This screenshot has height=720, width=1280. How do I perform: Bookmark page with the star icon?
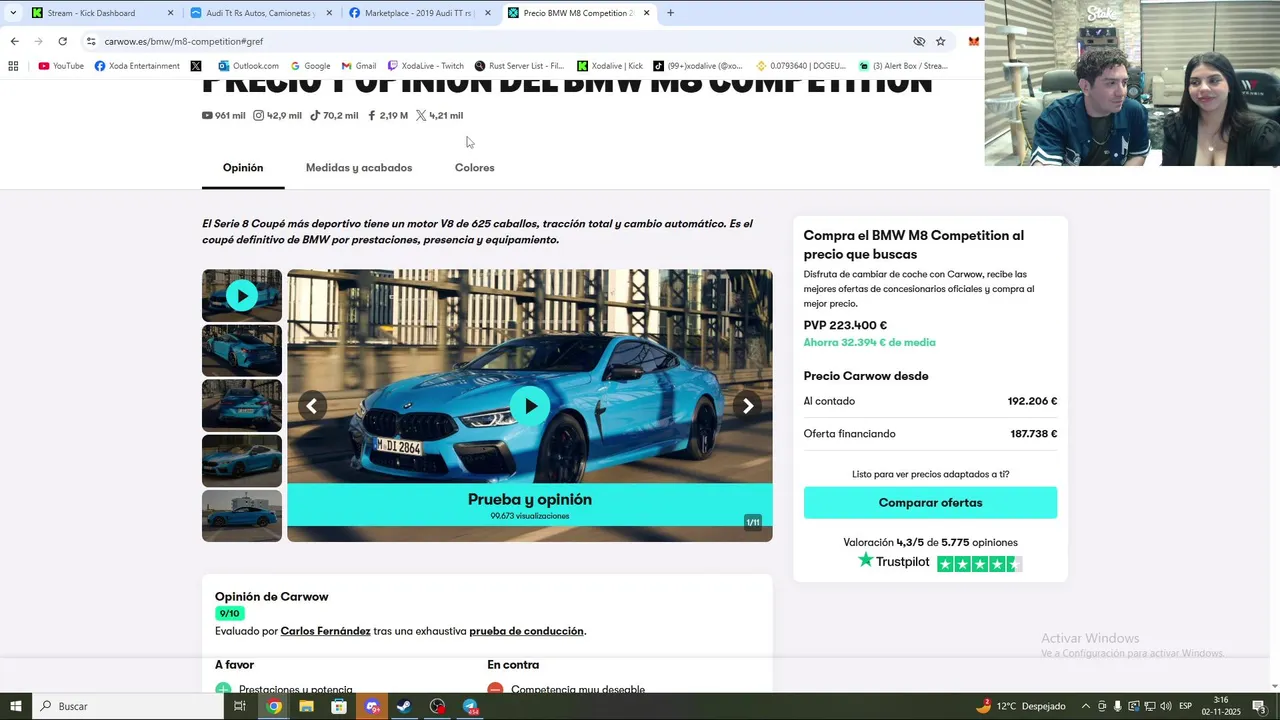pos(940,41)
